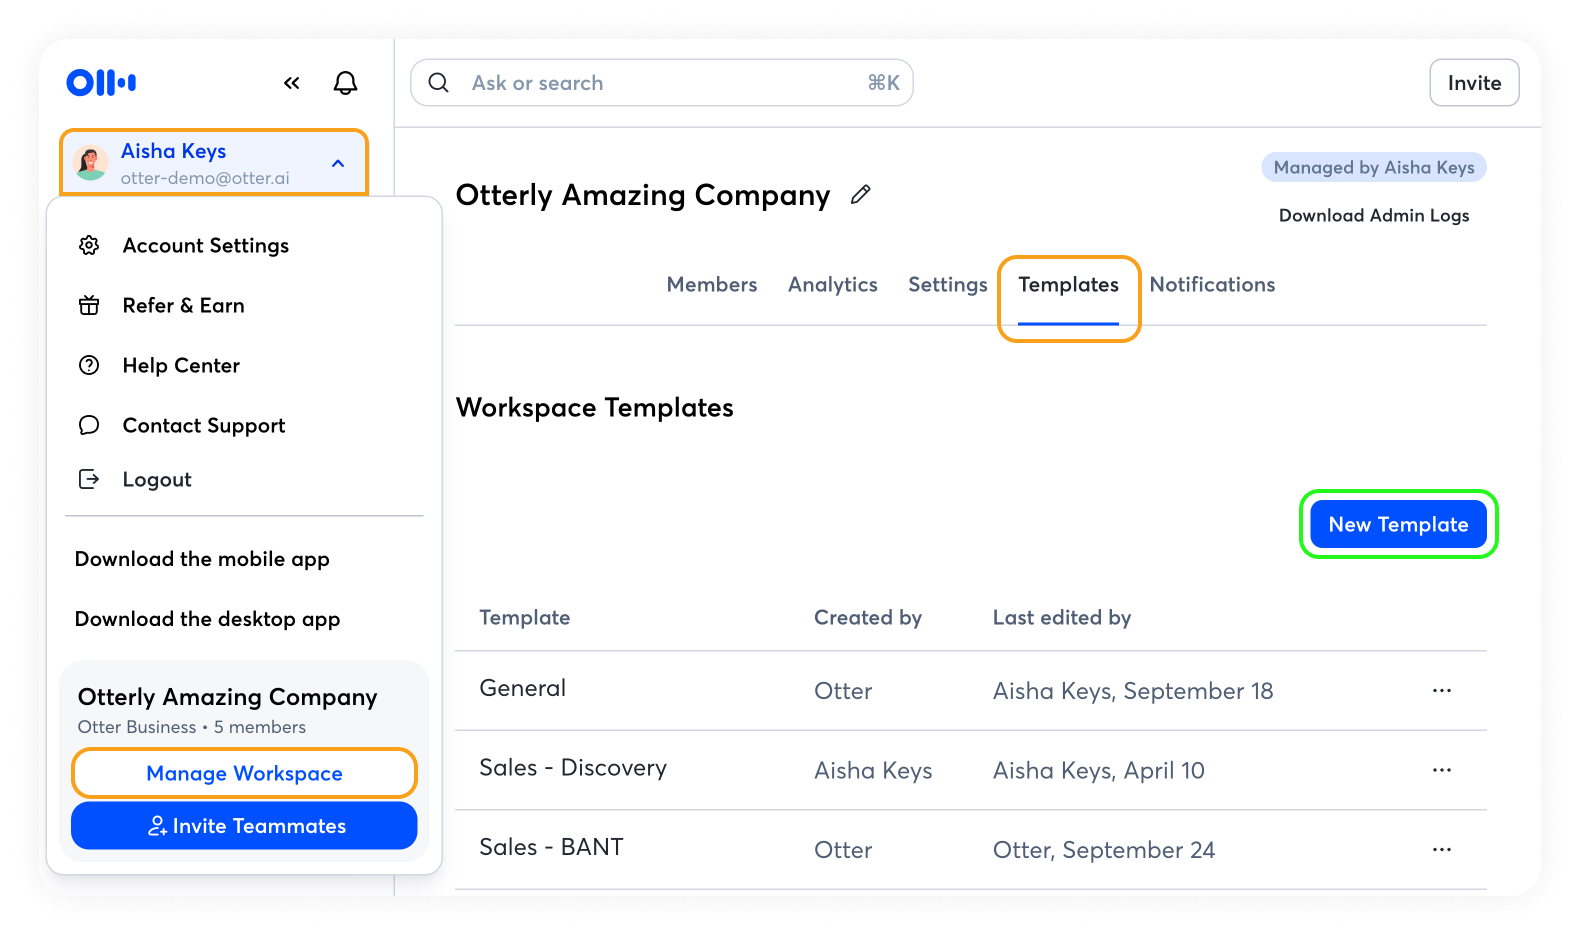
Task: Open notifications bell icon
Action: tap(345, 83)
